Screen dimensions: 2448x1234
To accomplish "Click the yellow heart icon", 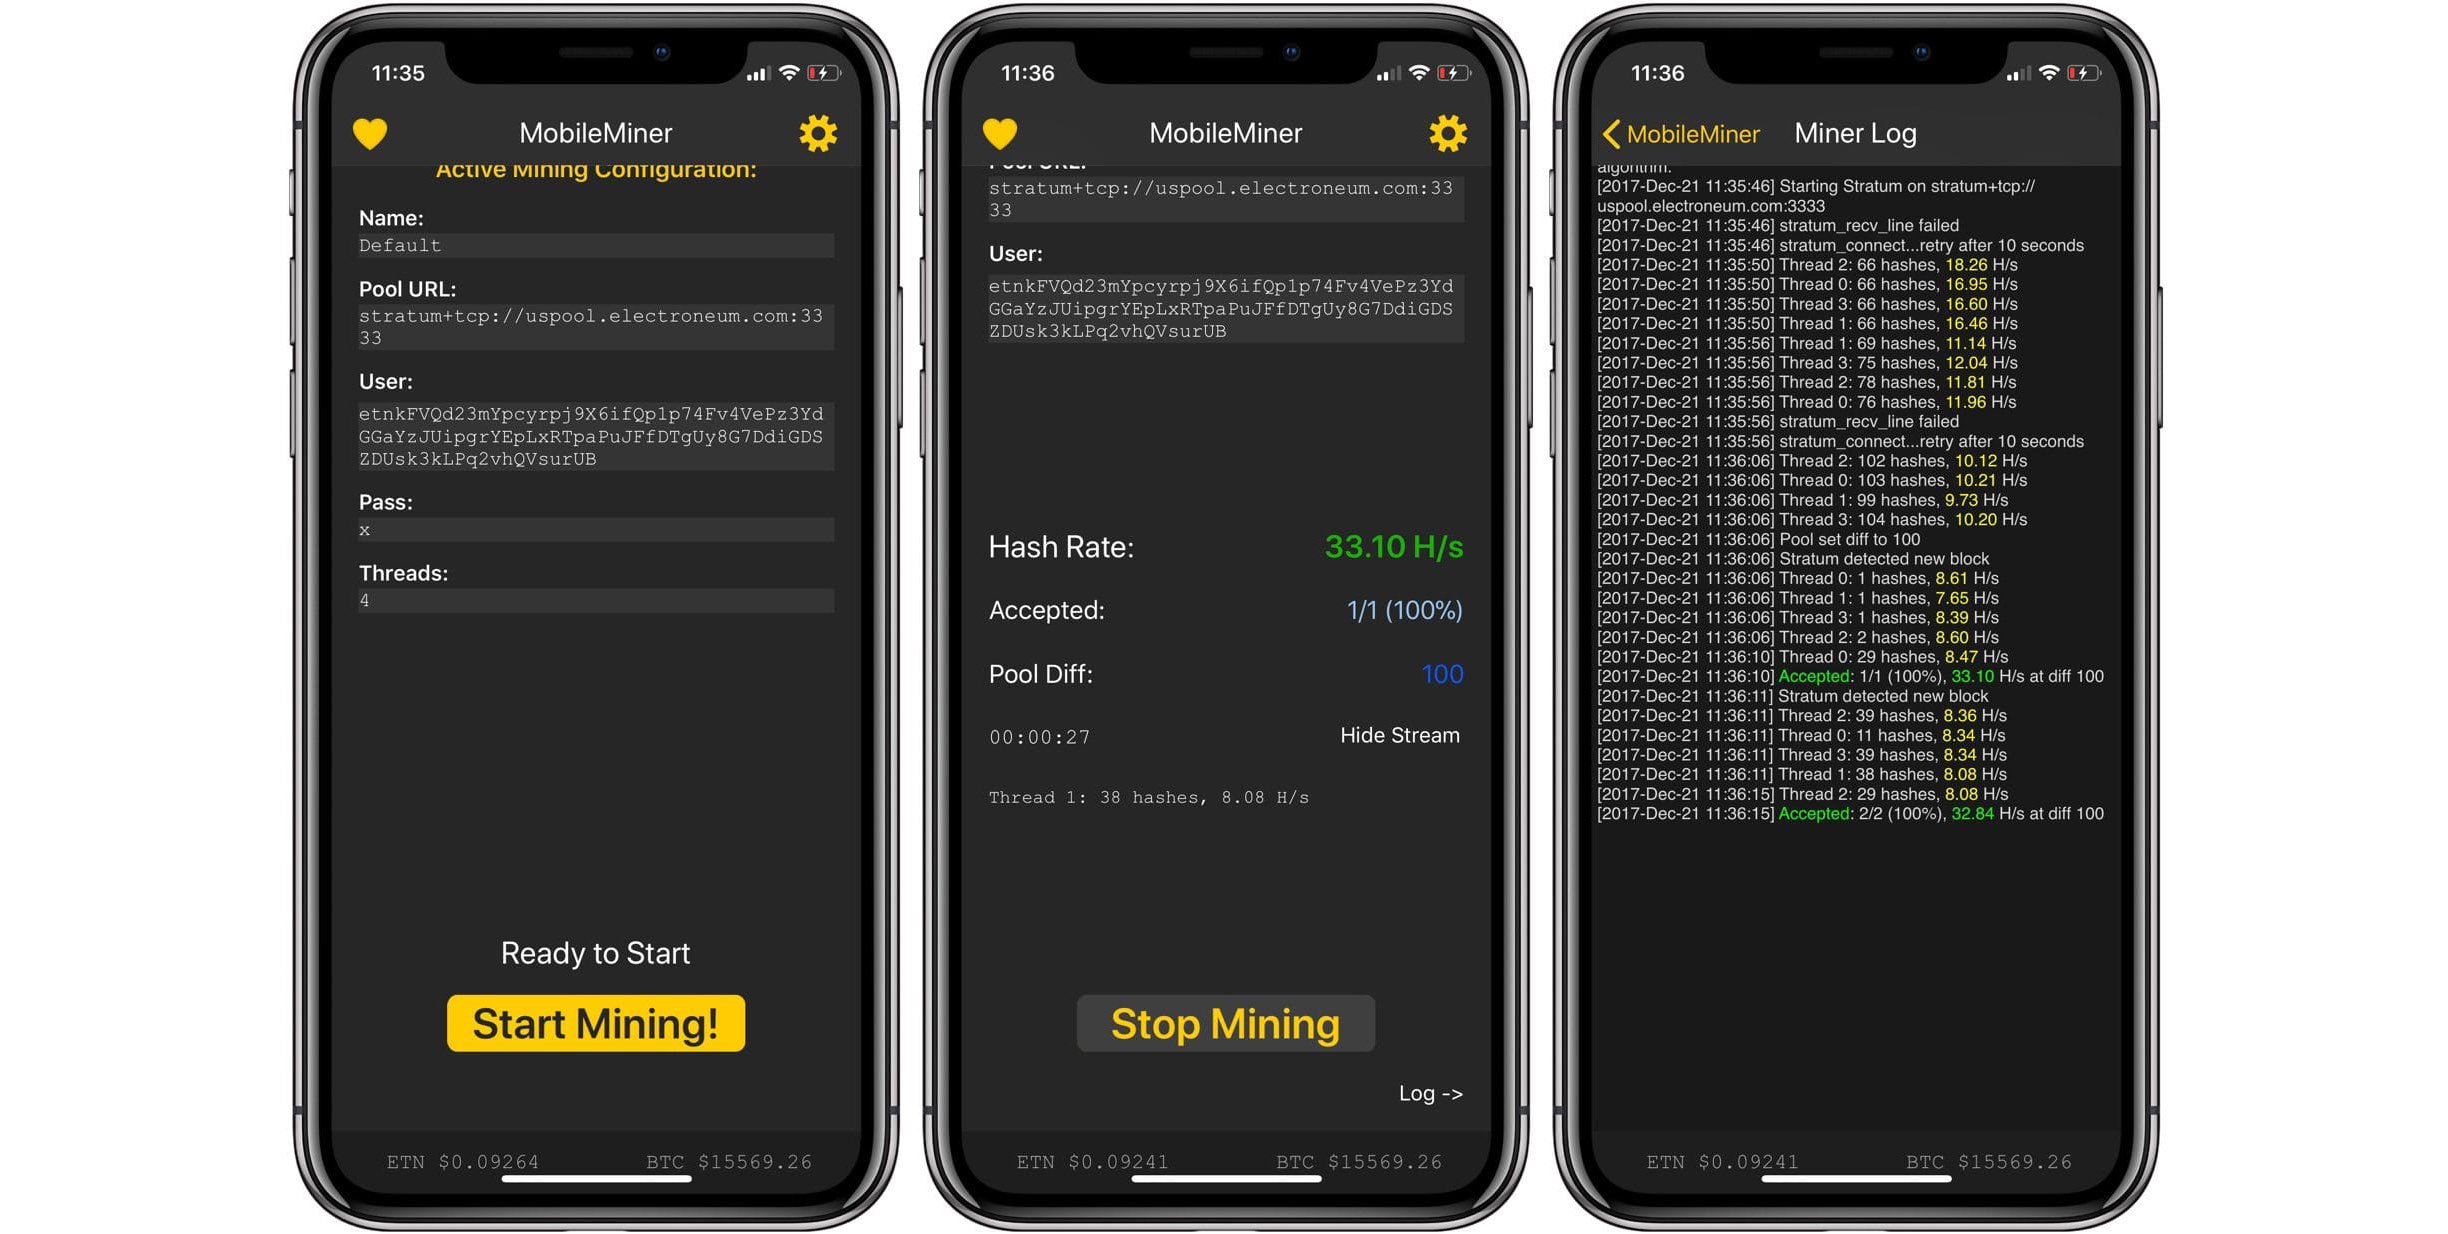I will tap(363, 134).
